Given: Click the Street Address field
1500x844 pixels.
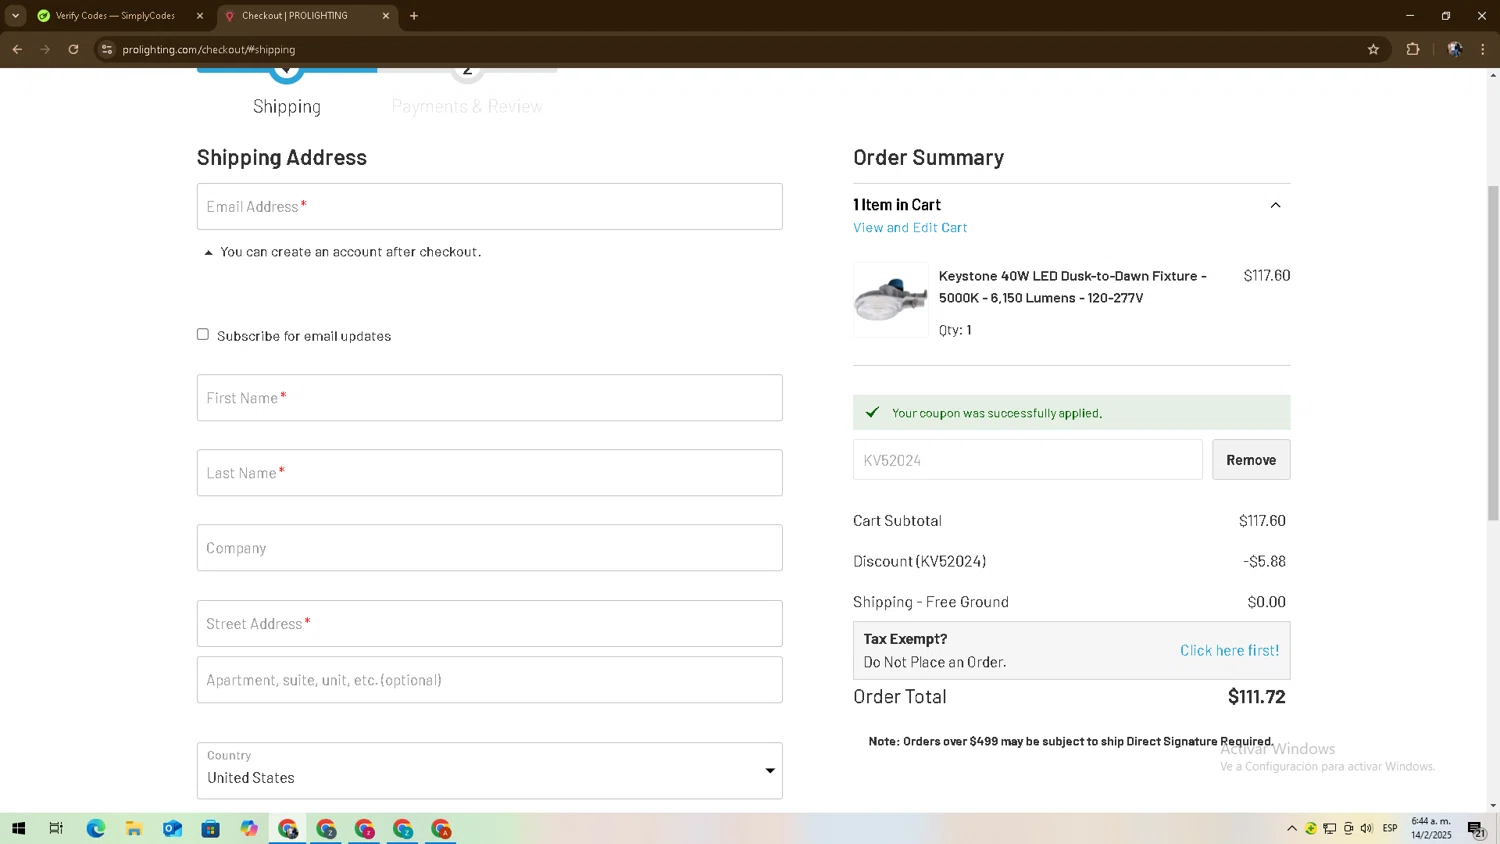Looking at the screenshot, I should pyautogui.click(x=490, y=624).
